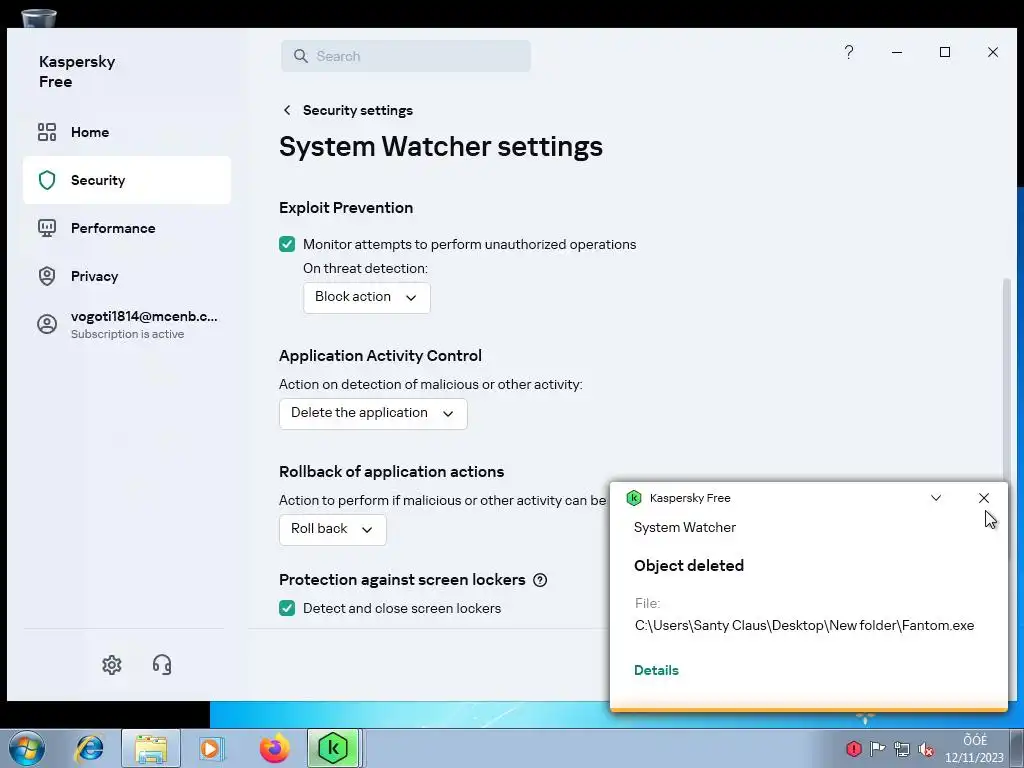Focus the Search input field

pos(406,56)
